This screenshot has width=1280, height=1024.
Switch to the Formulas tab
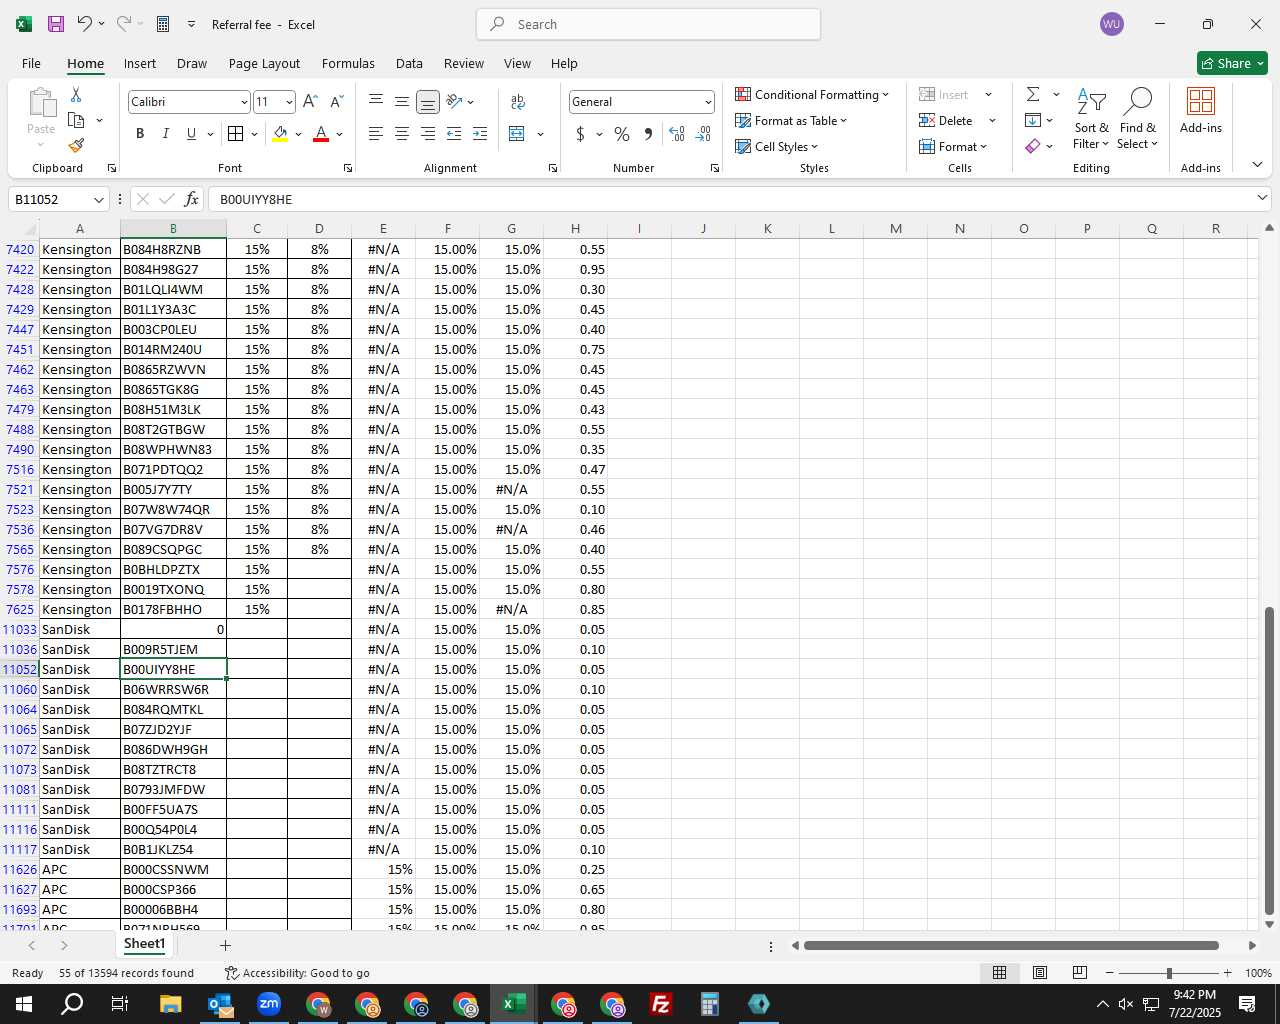tap(348, 63)
